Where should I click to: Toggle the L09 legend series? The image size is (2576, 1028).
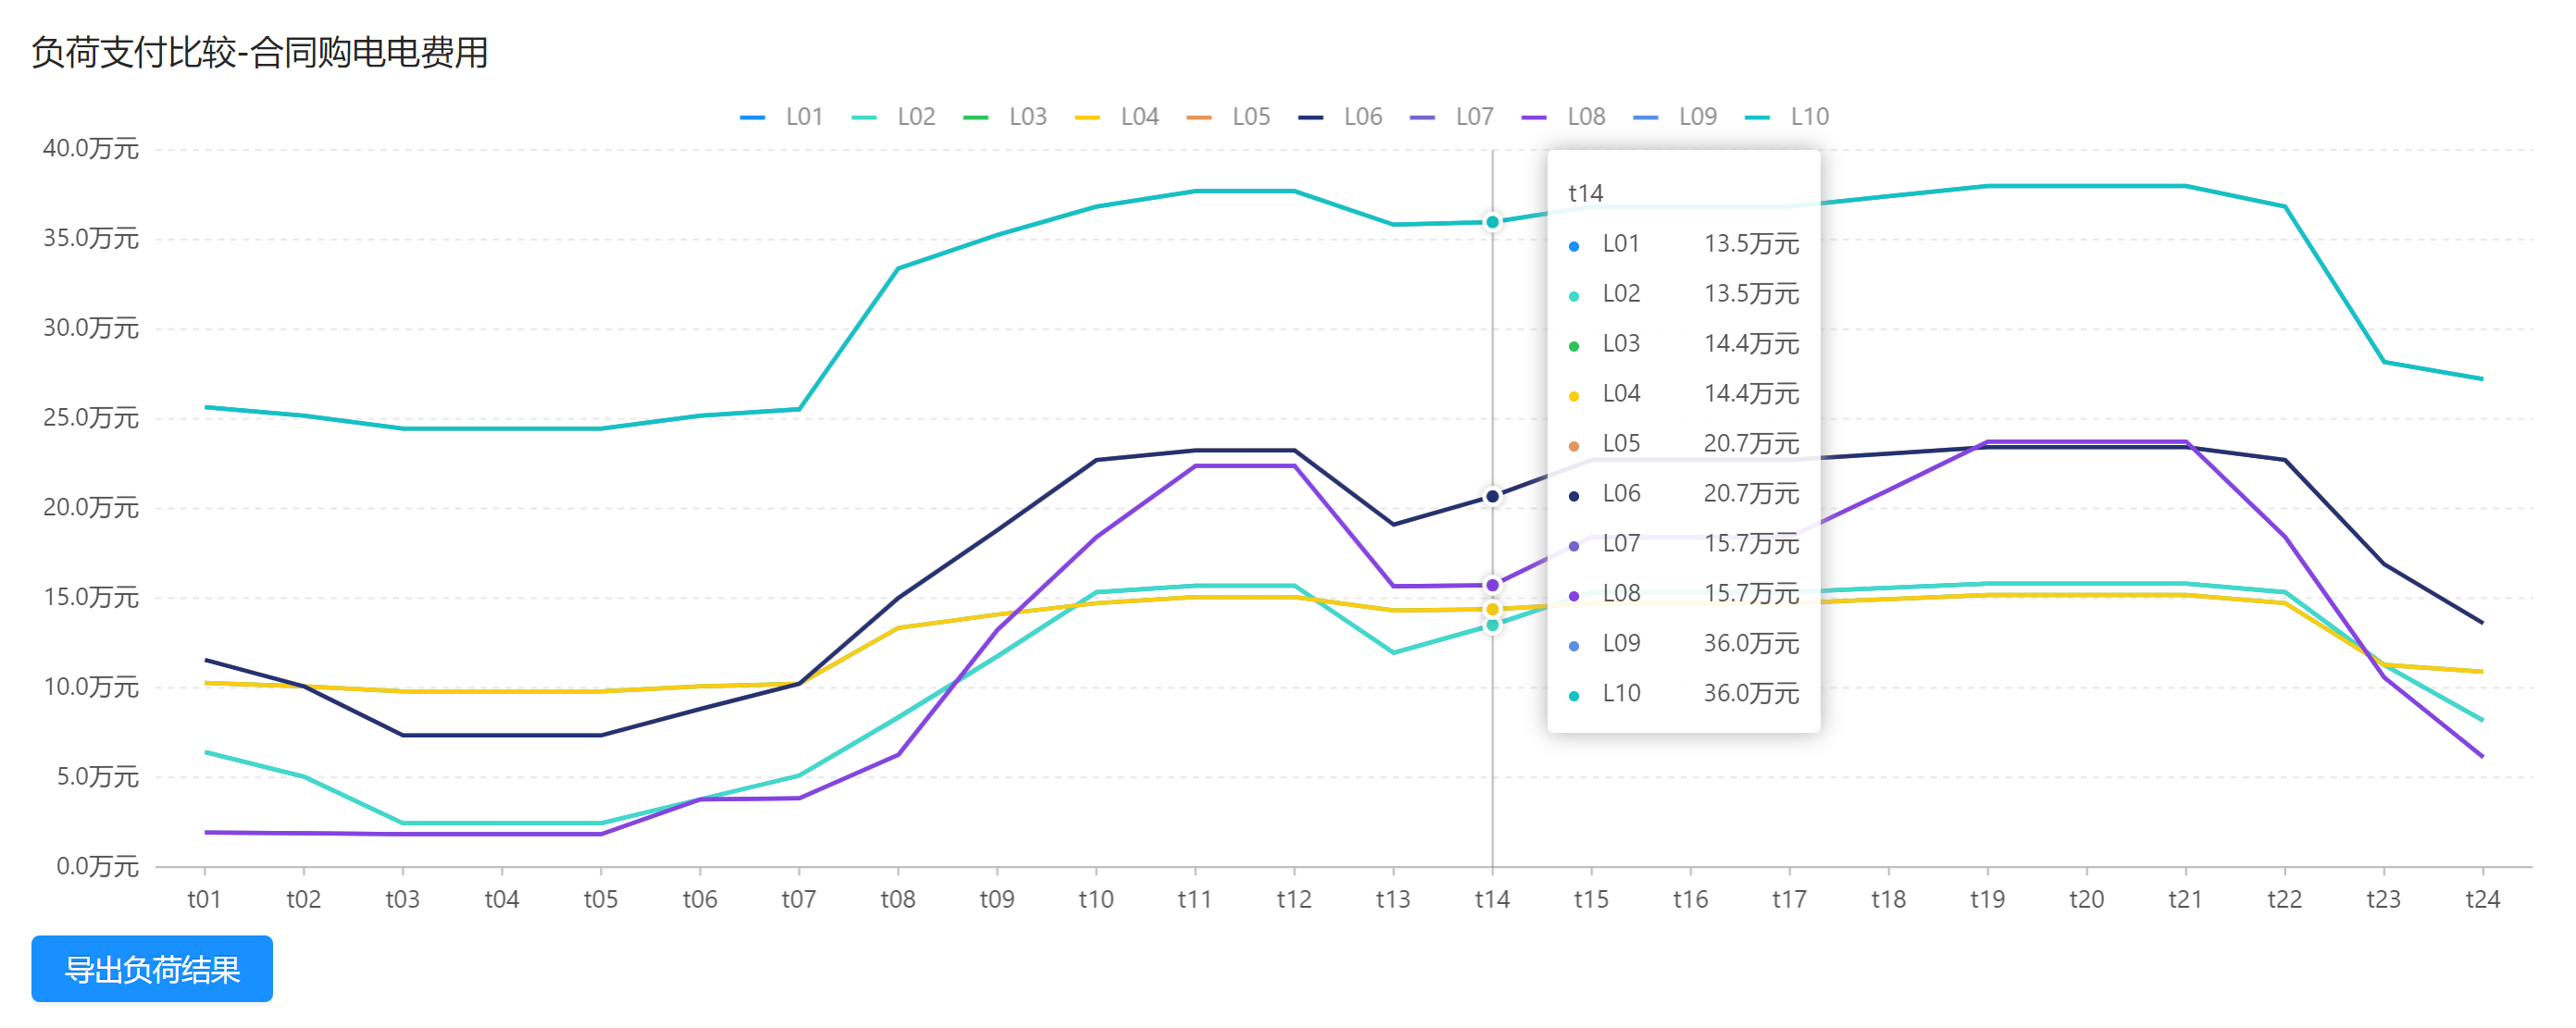pyautogui.click(x=1675, y=117)
